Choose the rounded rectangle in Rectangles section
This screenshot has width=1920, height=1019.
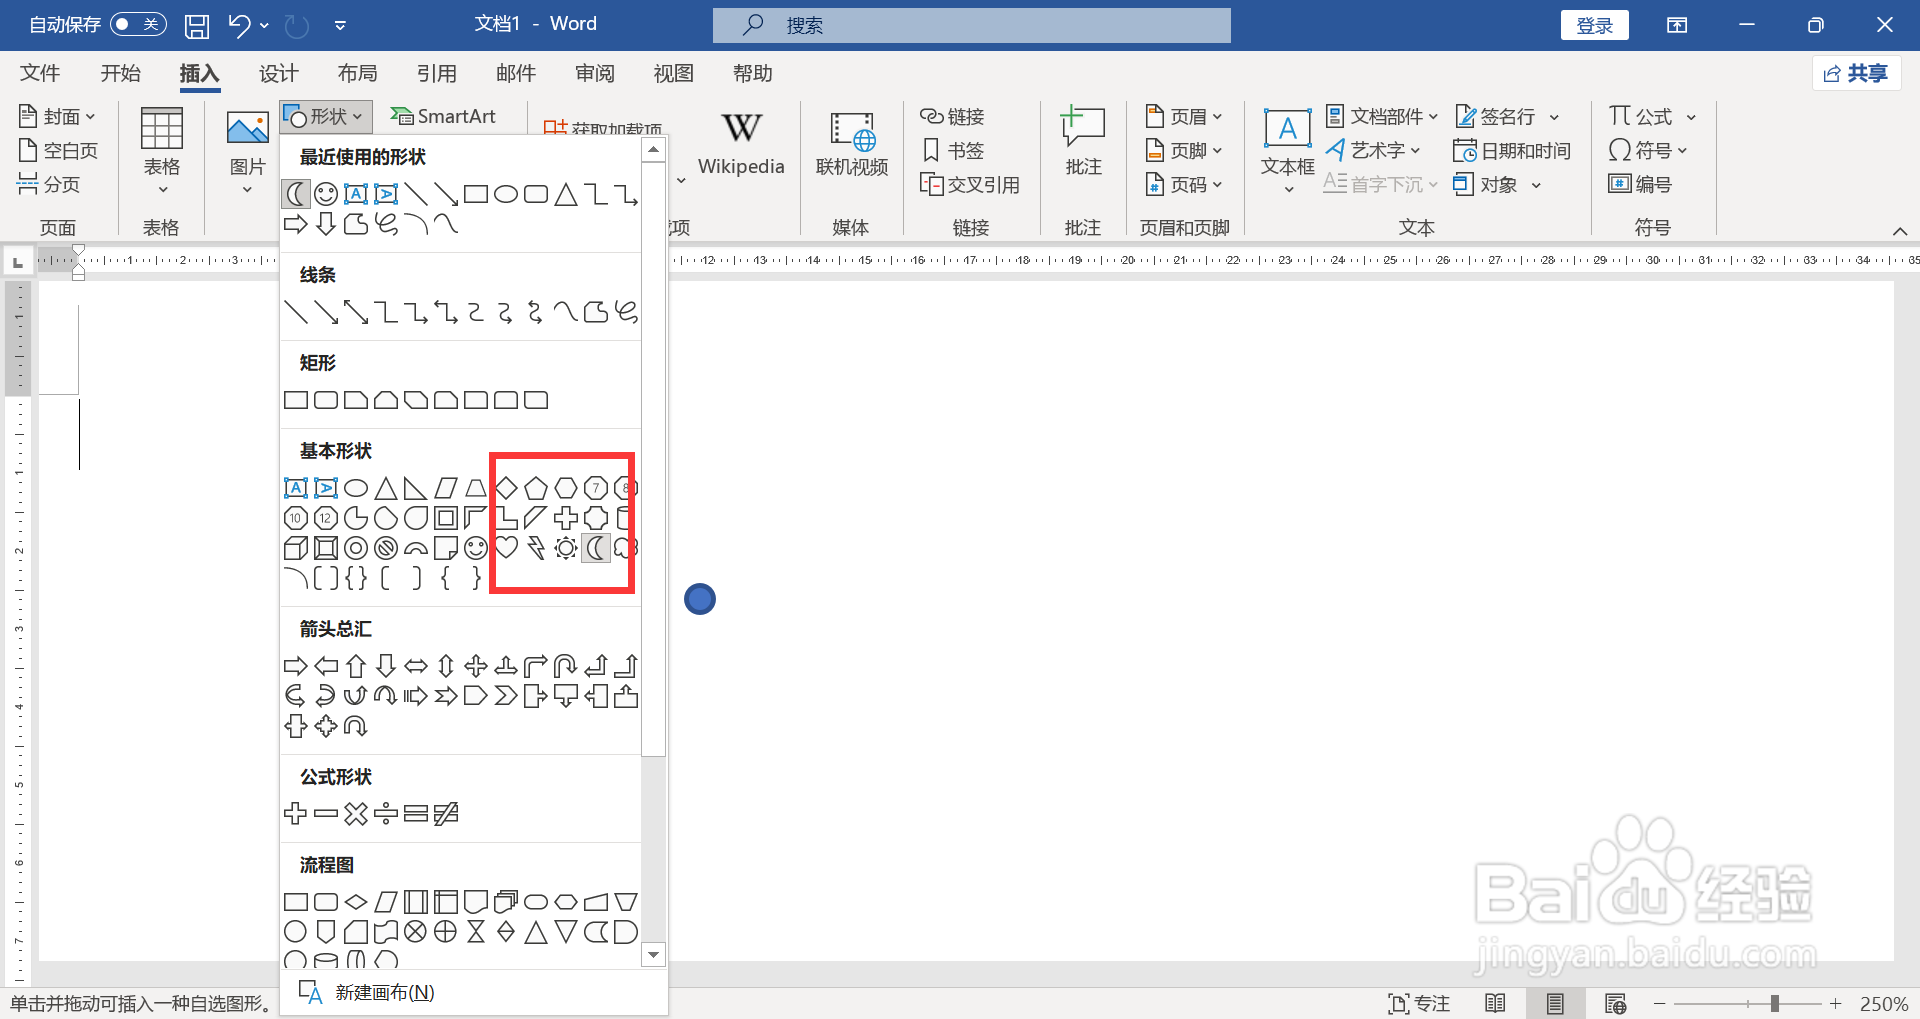(x=326, y=400)
